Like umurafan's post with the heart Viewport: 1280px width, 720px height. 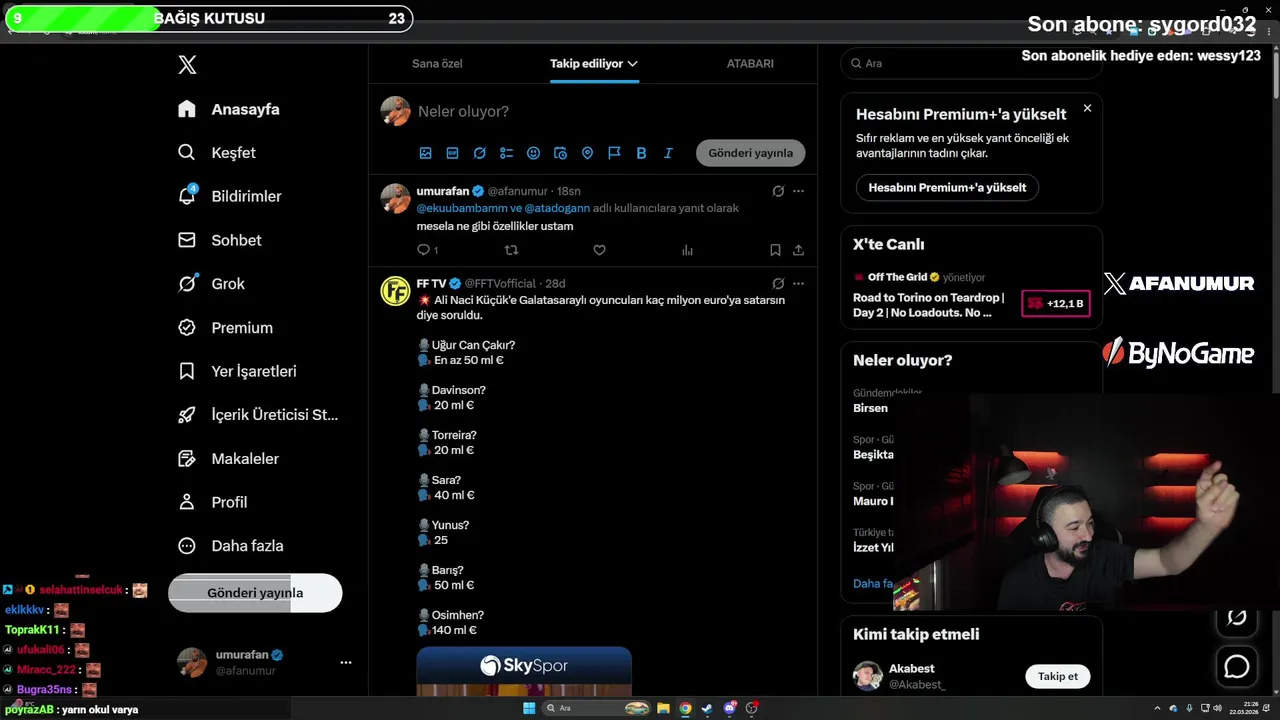pos(599,250)
